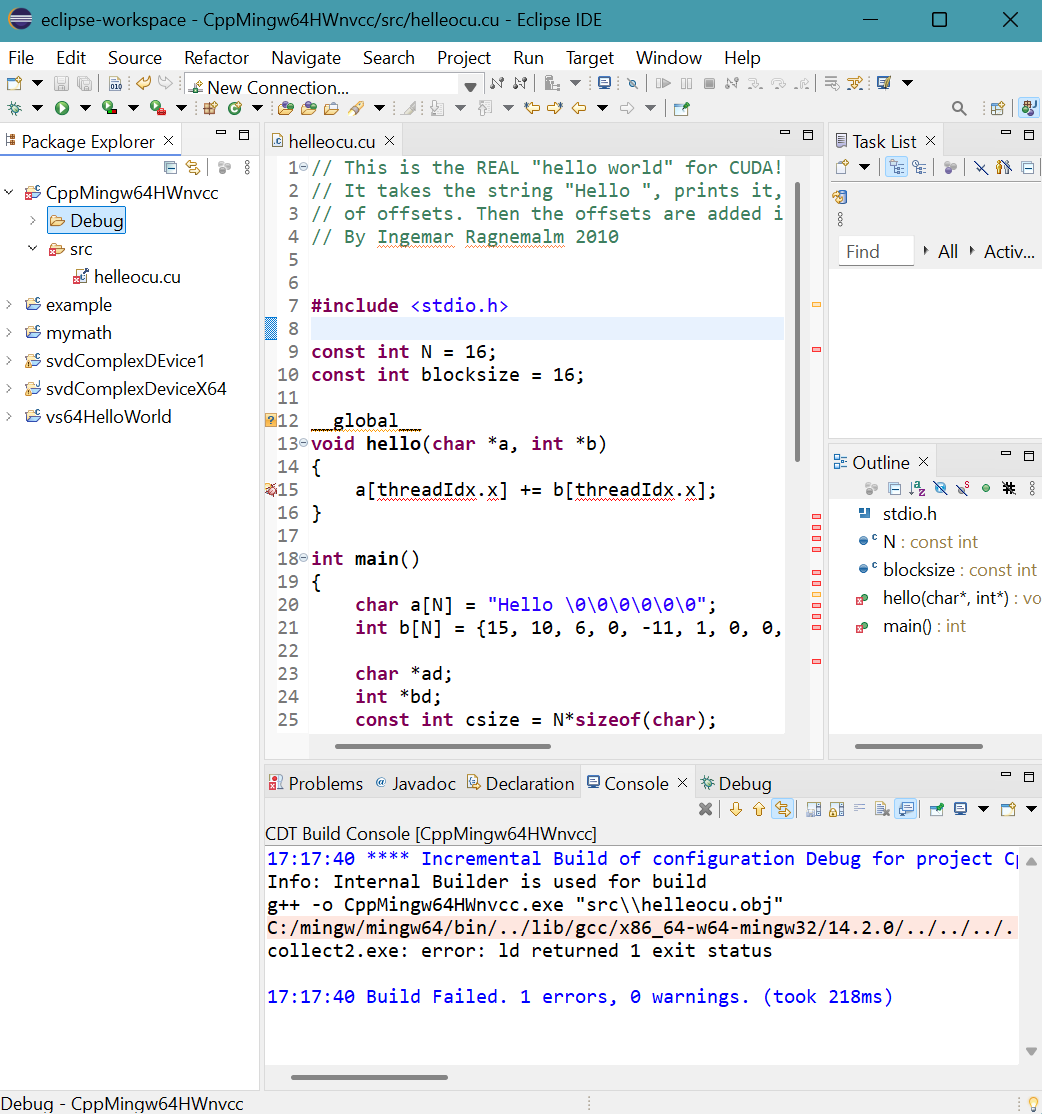
Task: Click the light bulb icon in the status bar
Action: 1033,1103
